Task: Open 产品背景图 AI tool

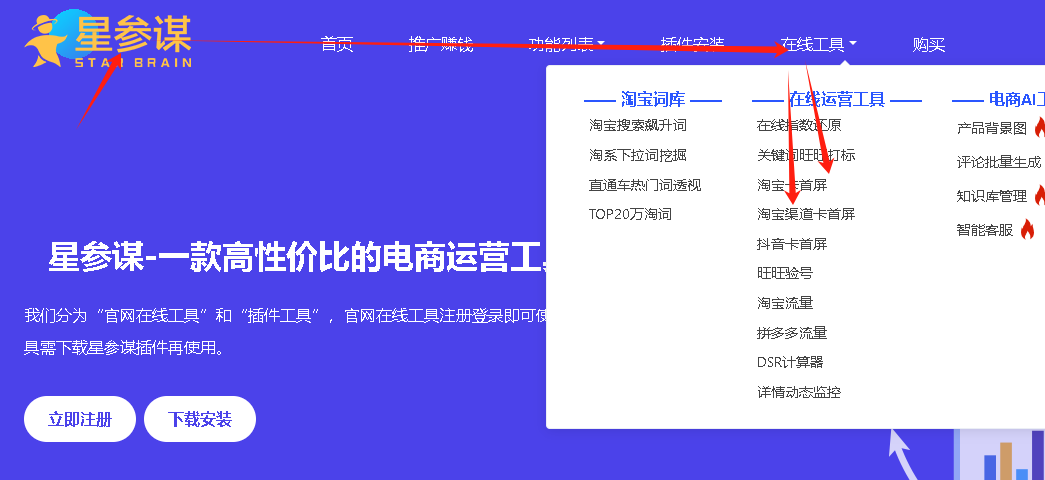Action: pos(992,129)
